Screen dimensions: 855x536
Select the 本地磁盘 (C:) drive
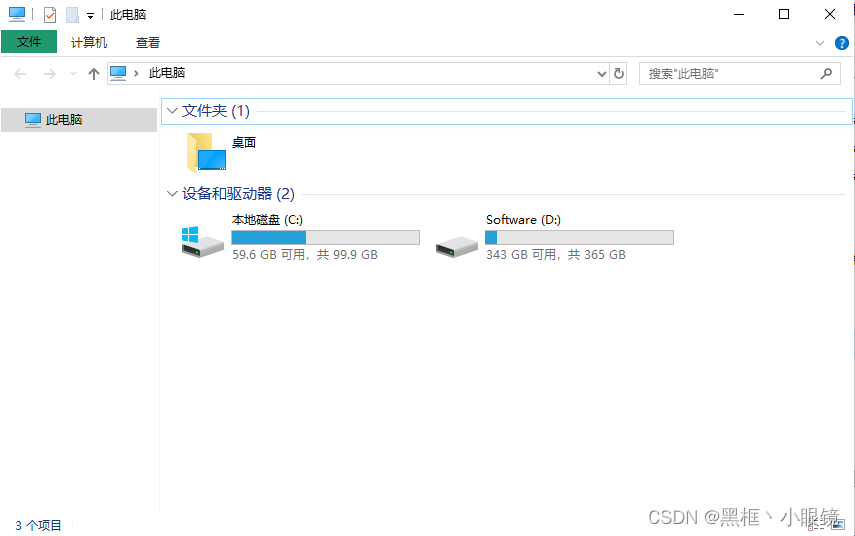point(300,237)
